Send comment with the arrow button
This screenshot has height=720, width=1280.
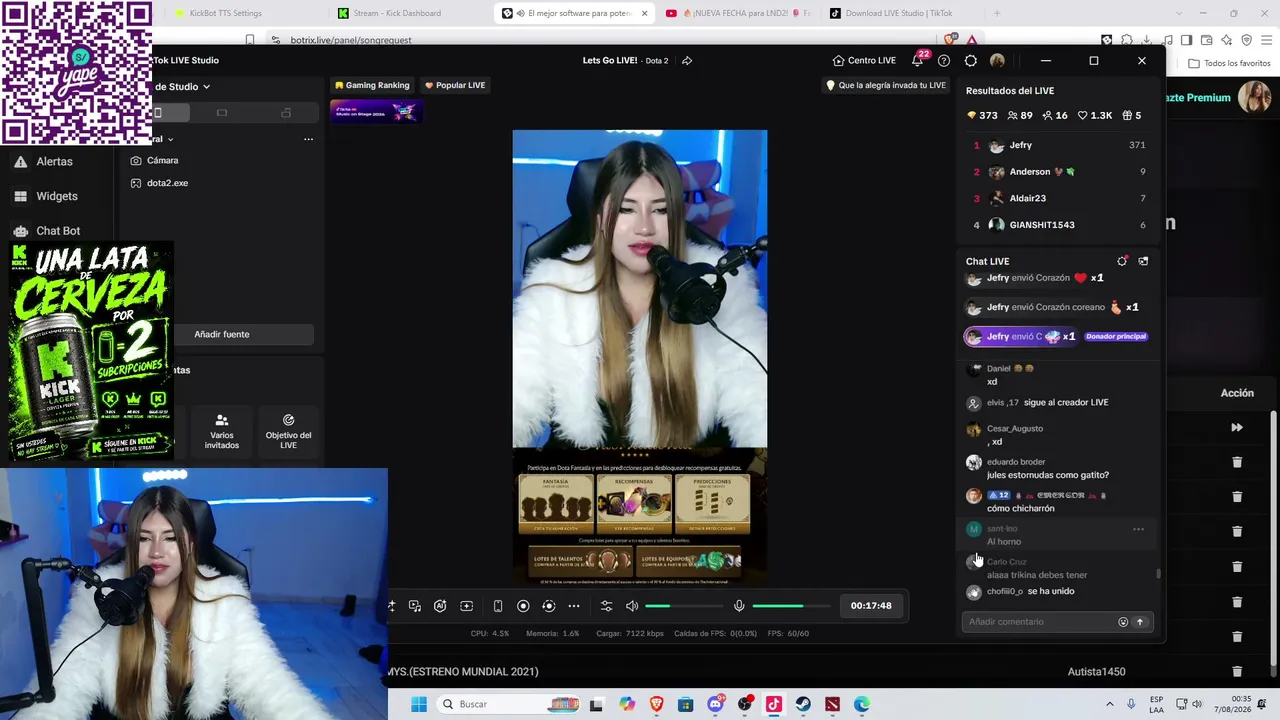tap(1139, 622)
